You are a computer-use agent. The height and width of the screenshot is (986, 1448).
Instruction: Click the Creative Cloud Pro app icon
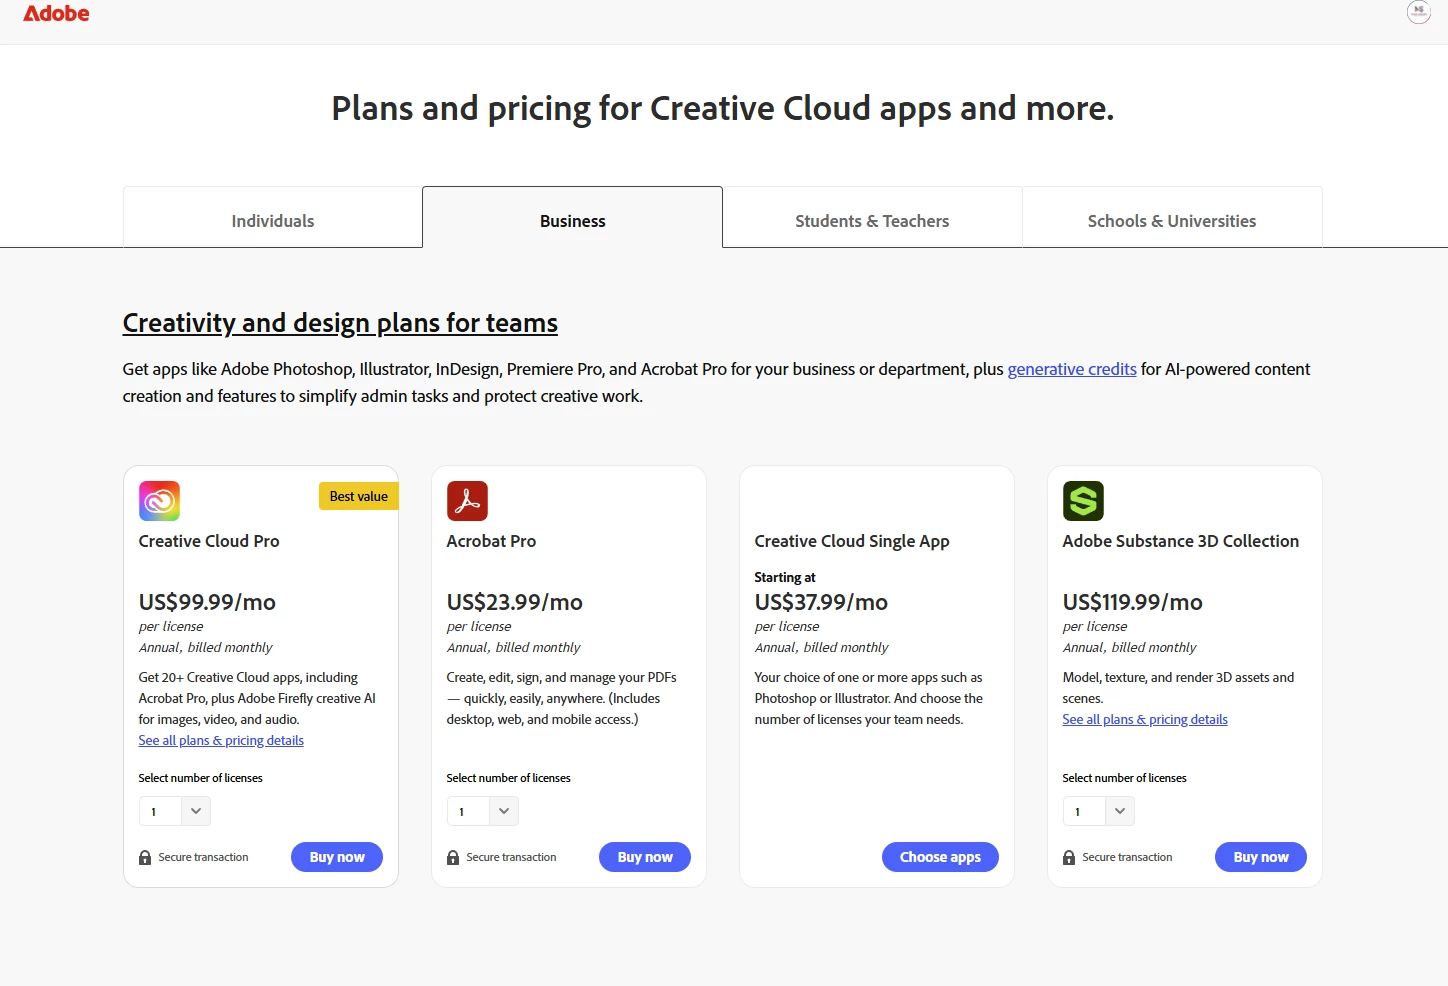[159, 501]
